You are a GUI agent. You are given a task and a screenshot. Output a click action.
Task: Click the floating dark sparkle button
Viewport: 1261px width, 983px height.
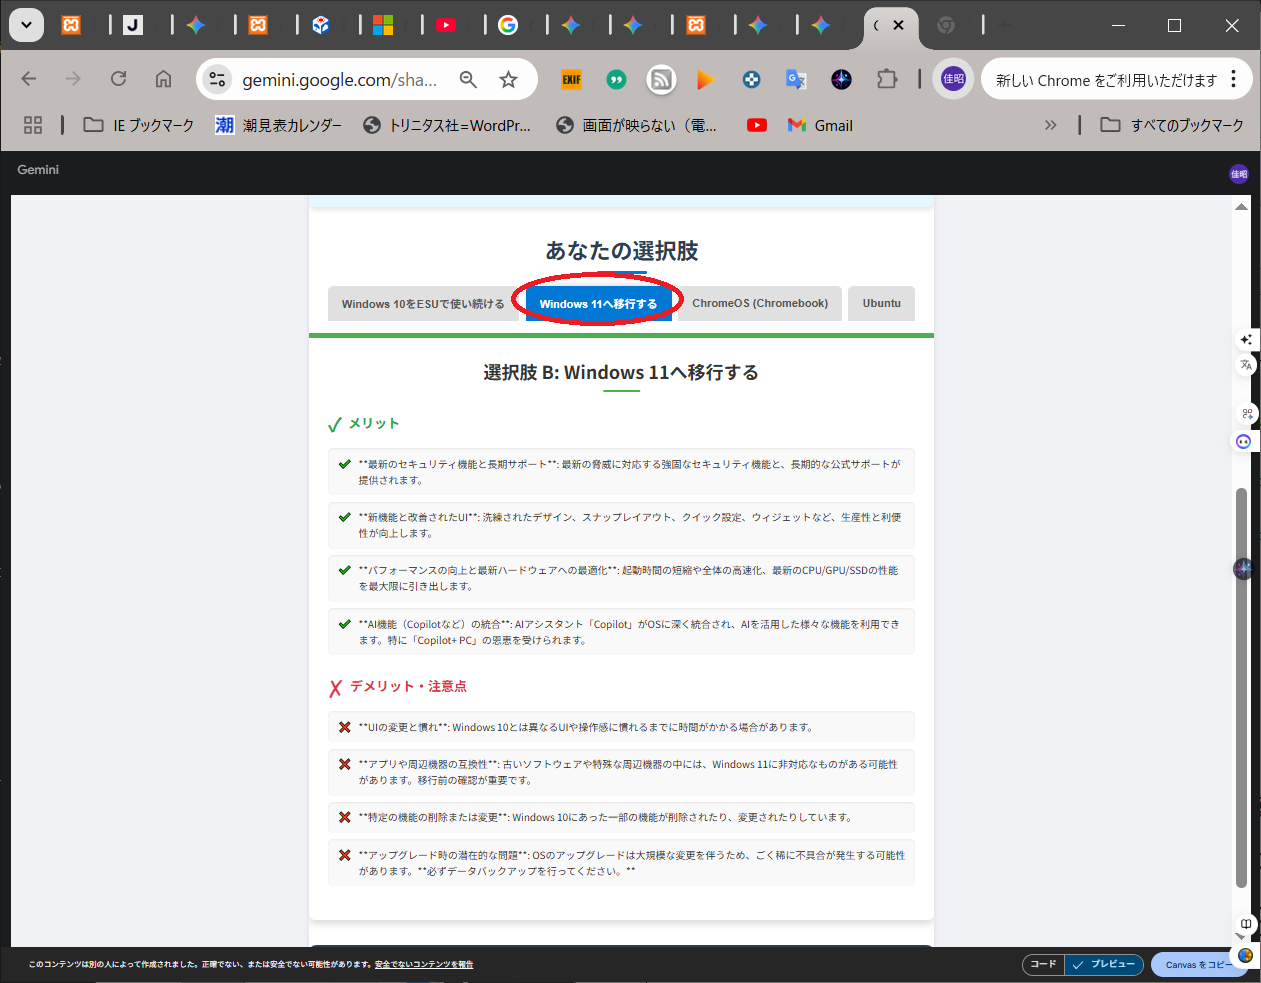pos(1243,569)
